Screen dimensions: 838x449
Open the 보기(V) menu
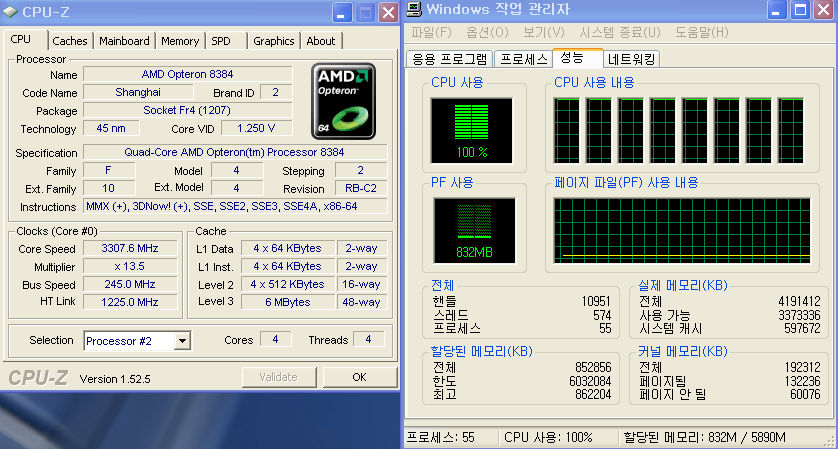click(544, 33)
